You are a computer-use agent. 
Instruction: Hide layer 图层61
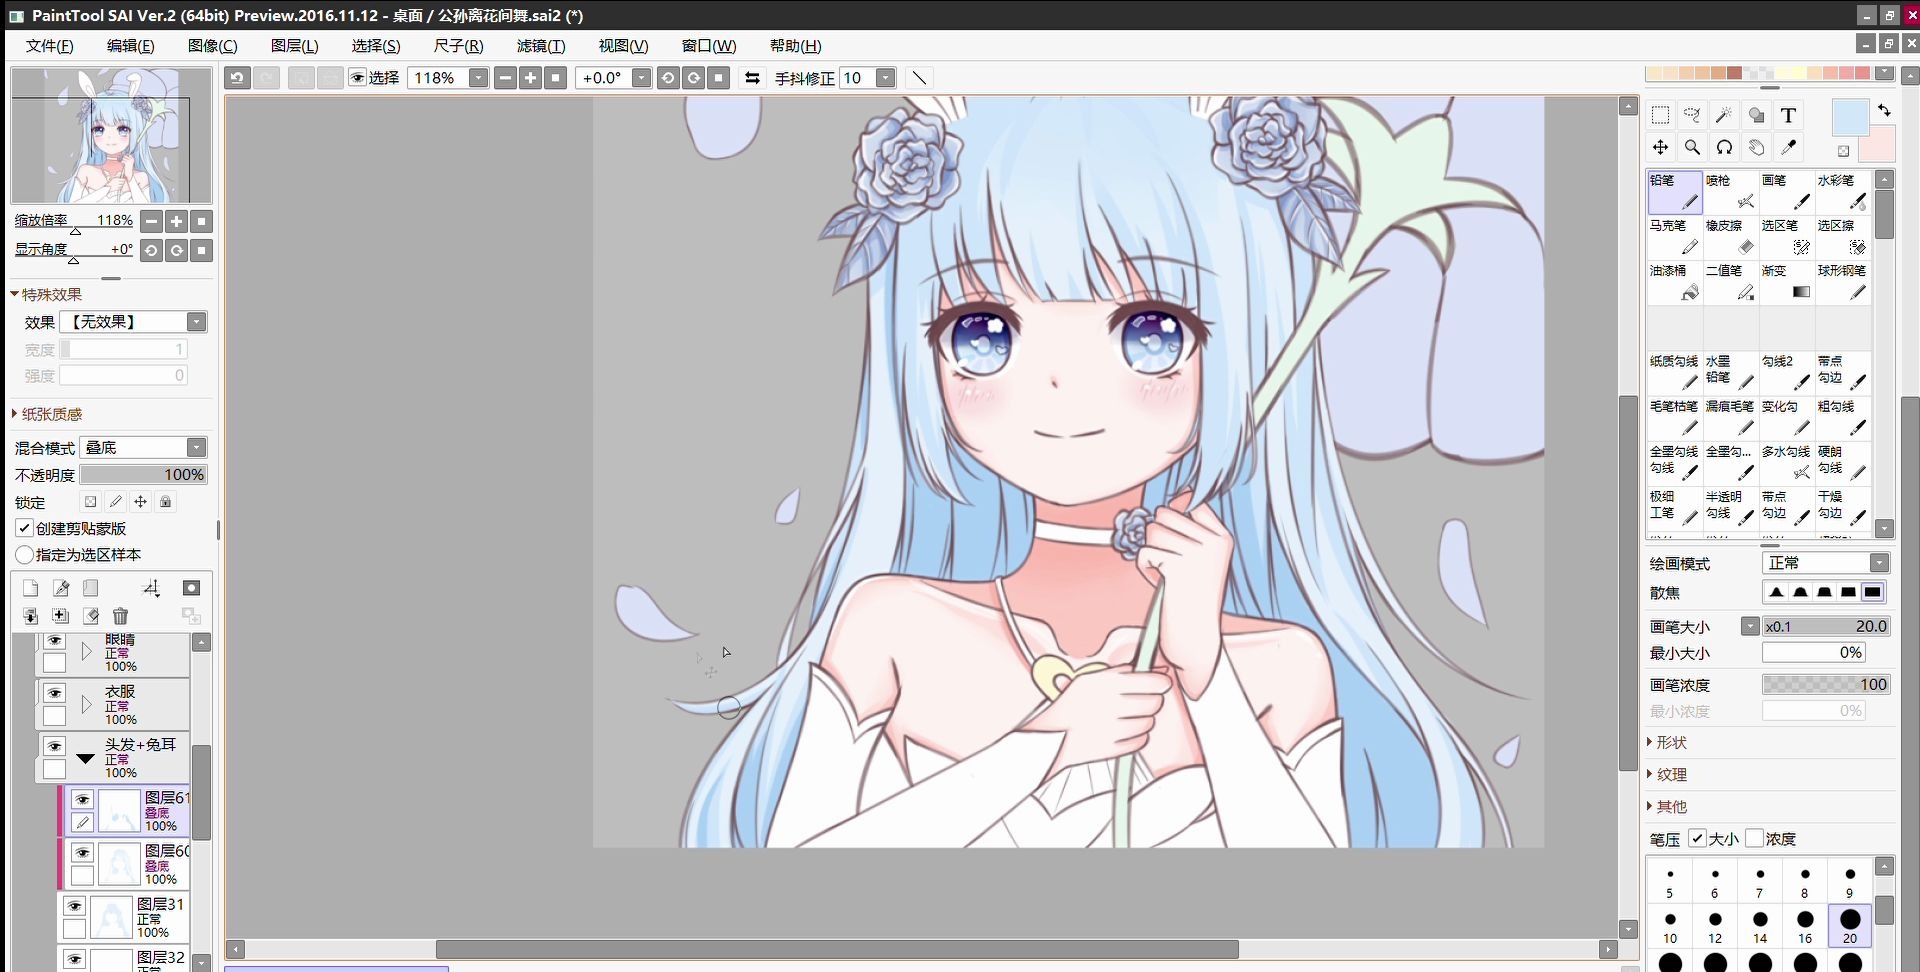click(x=82, y=799)
